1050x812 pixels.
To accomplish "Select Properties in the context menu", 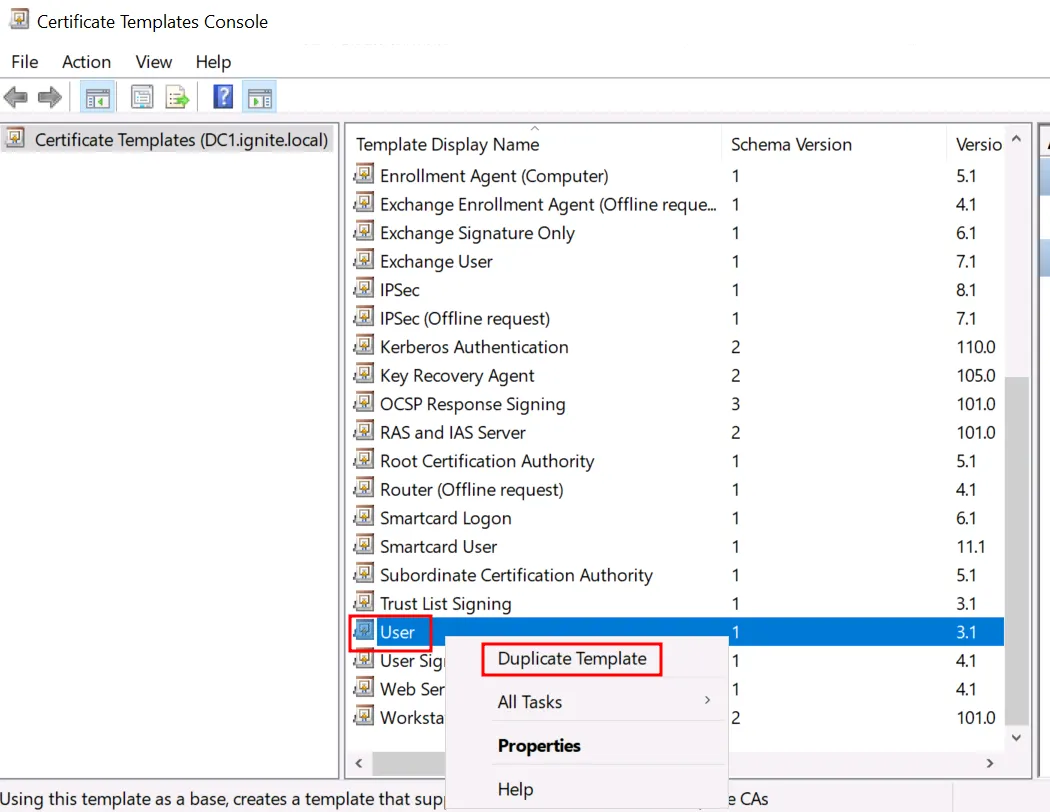I will [x=539, y=746].
